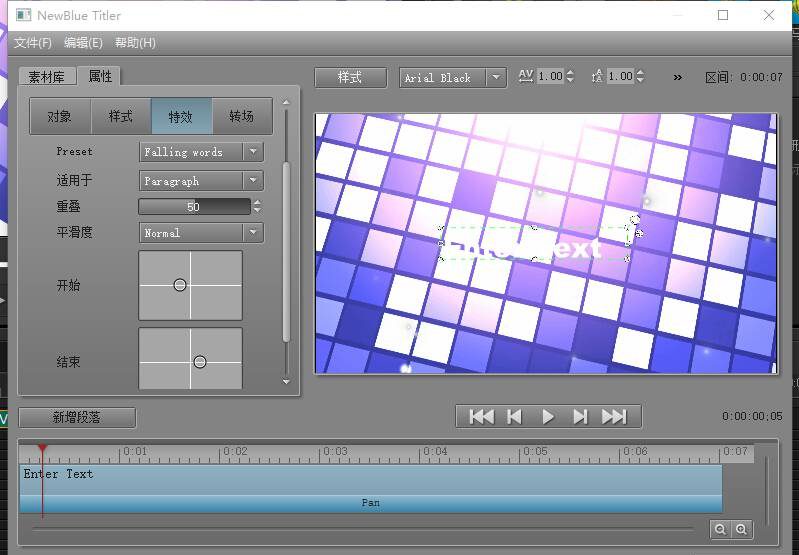
Task: Open the 文件(F) menu
Action: click(x=33, y=43)
